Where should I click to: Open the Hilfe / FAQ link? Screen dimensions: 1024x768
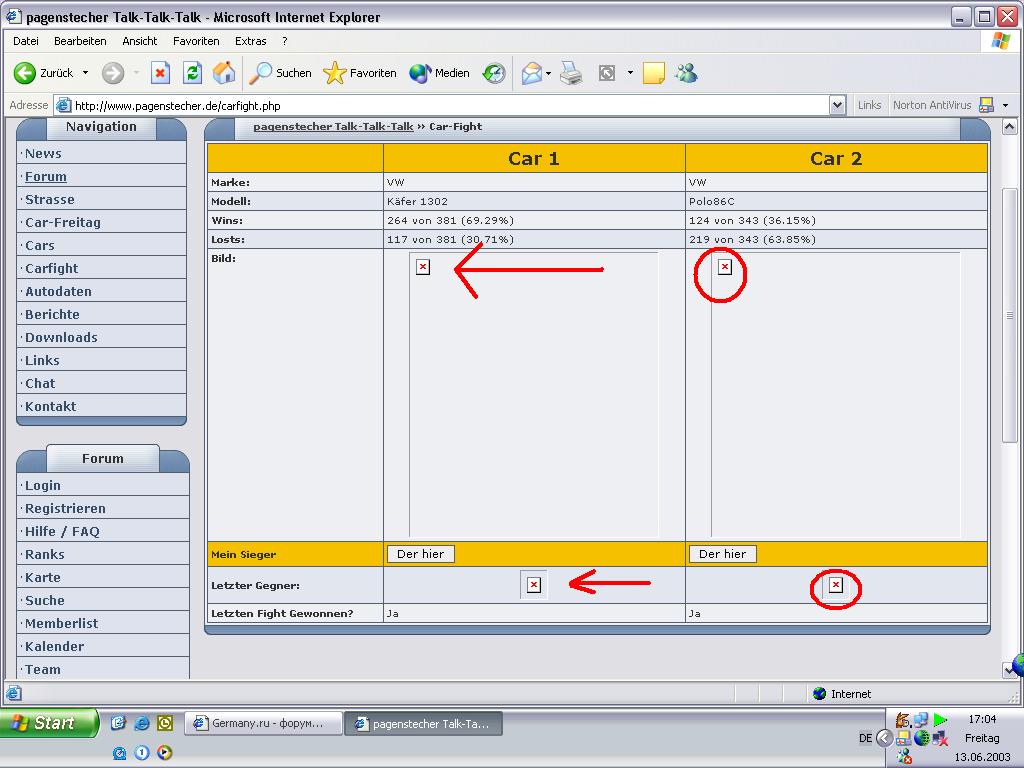coord(62,532)
